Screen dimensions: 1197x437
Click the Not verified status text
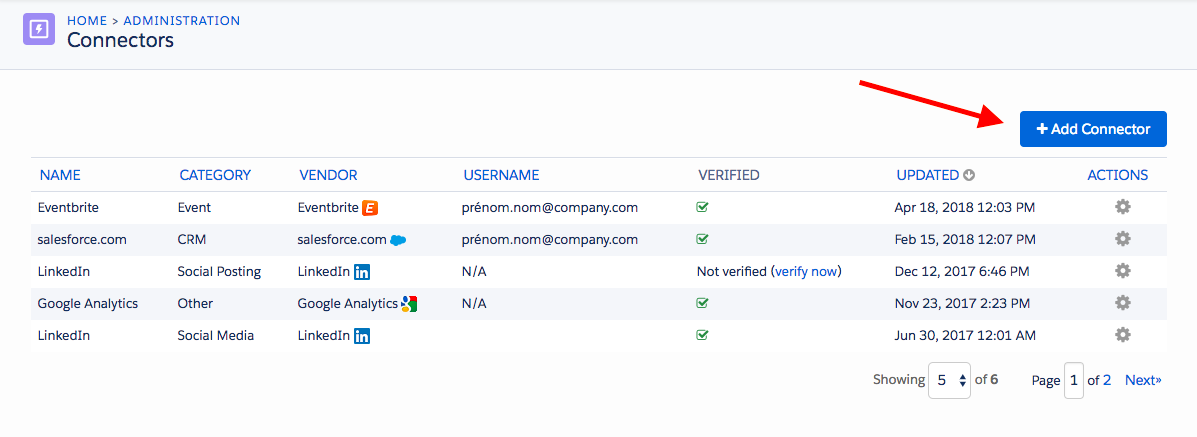(x=732, y=271)
